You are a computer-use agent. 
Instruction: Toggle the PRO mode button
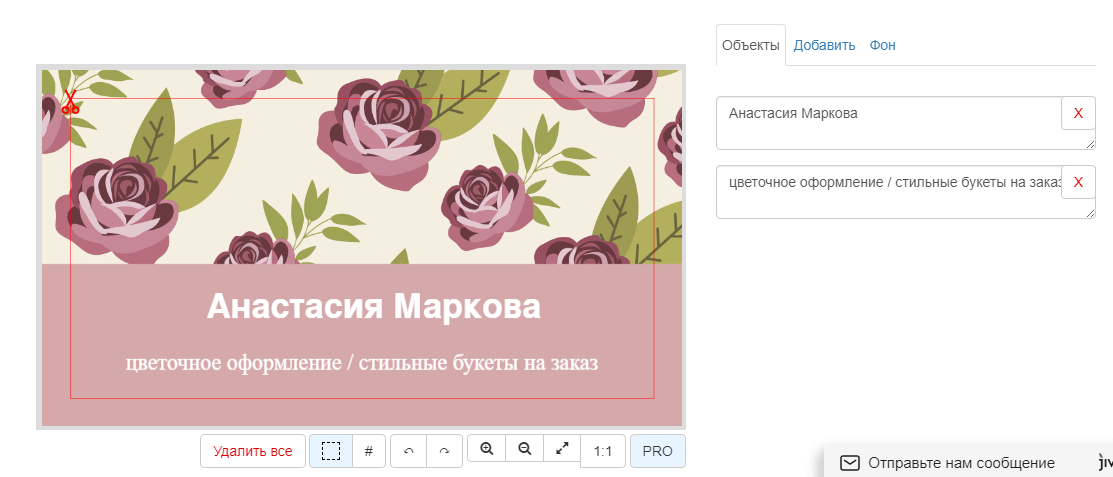coord(657,451)
